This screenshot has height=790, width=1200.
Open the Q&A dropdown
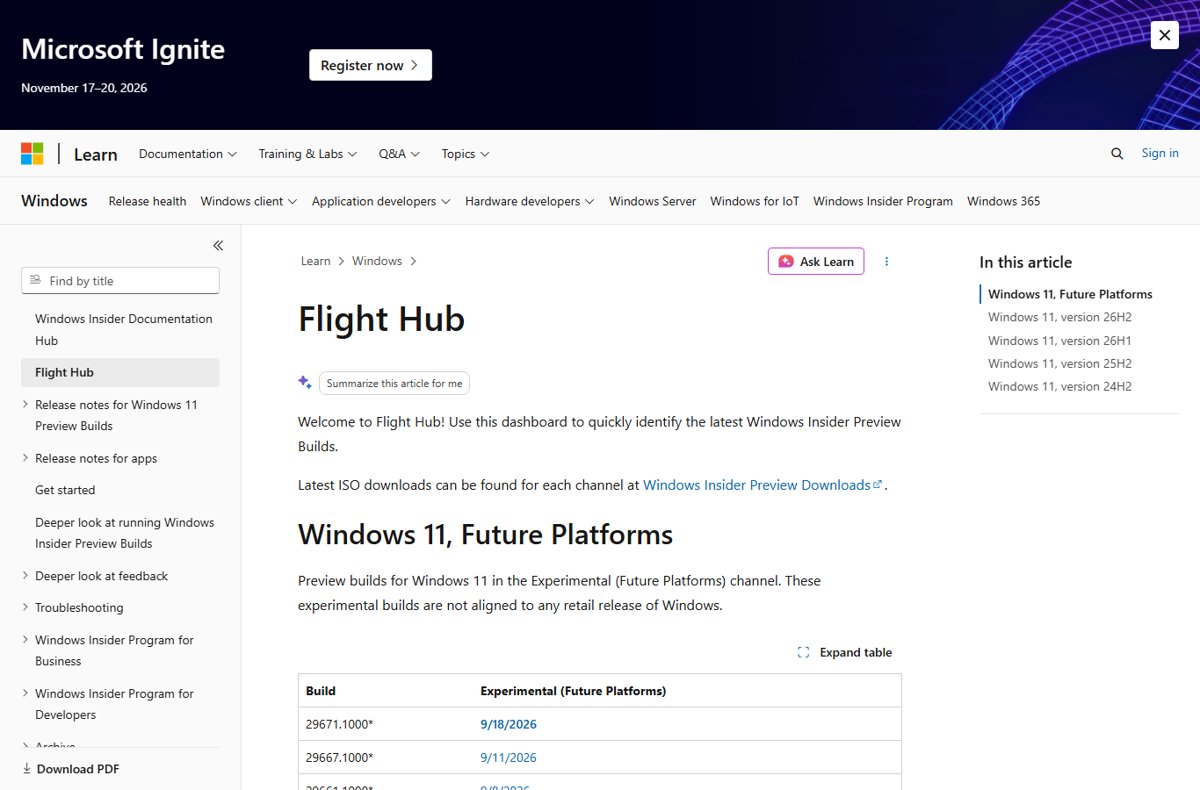pos(399,154)
